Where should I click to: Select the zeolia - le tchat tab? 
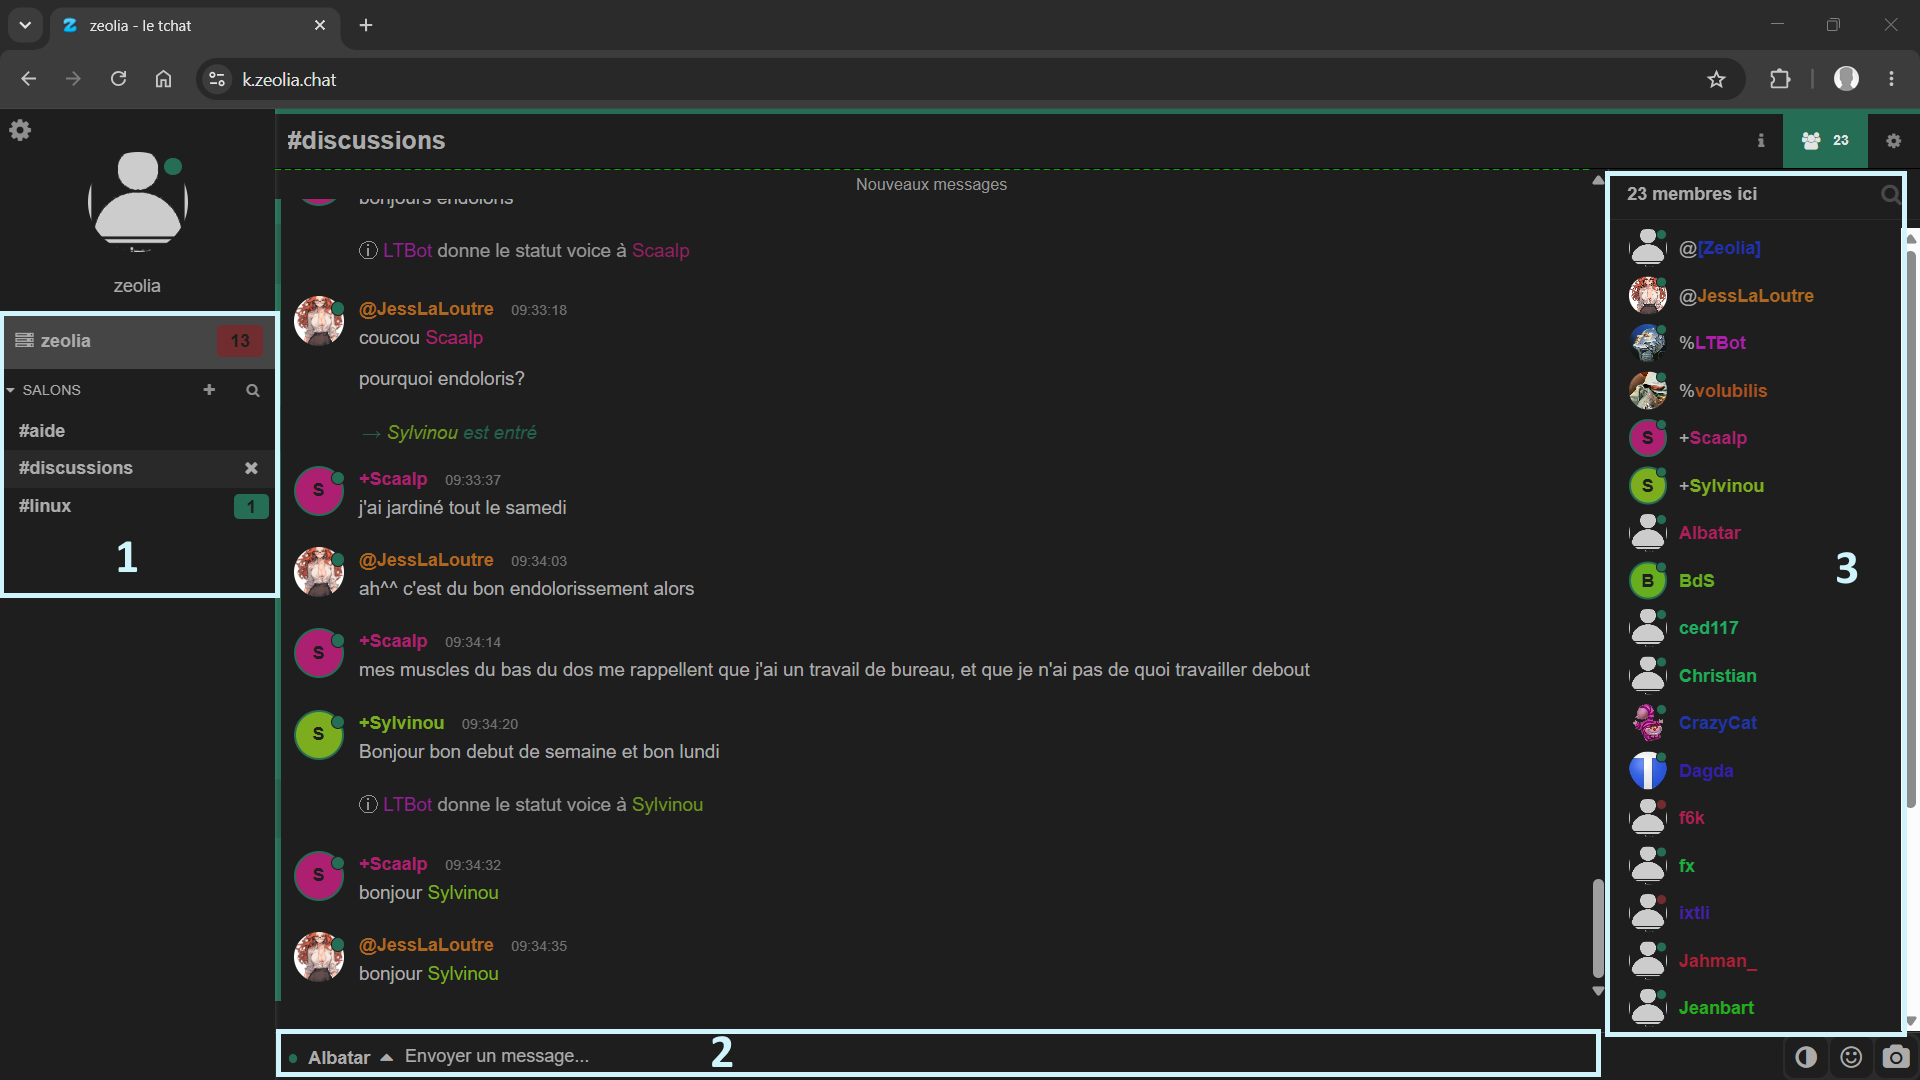195,26
